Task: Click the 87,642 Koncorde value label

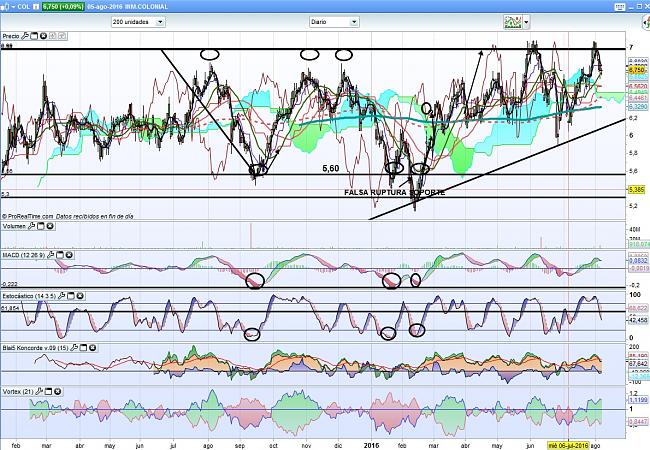Action: click(x=638, y=363)
